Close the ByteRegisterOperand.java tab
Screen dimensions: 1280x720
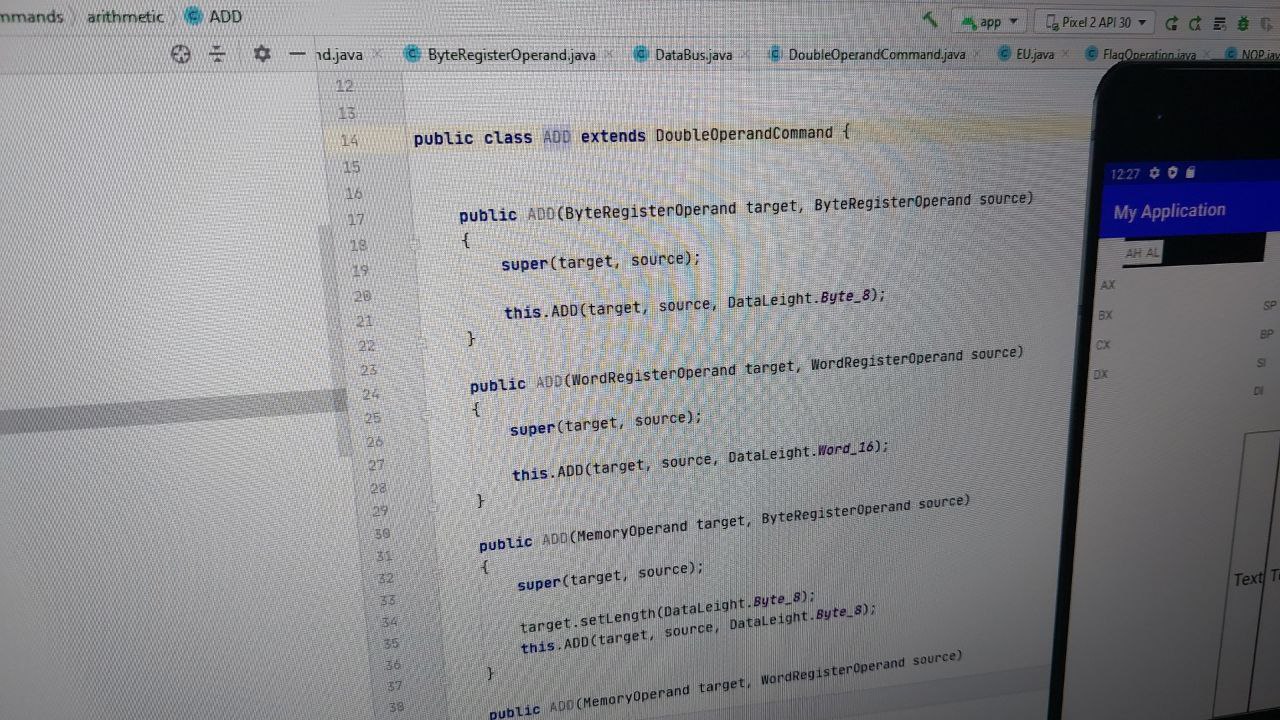pos(606,55)
